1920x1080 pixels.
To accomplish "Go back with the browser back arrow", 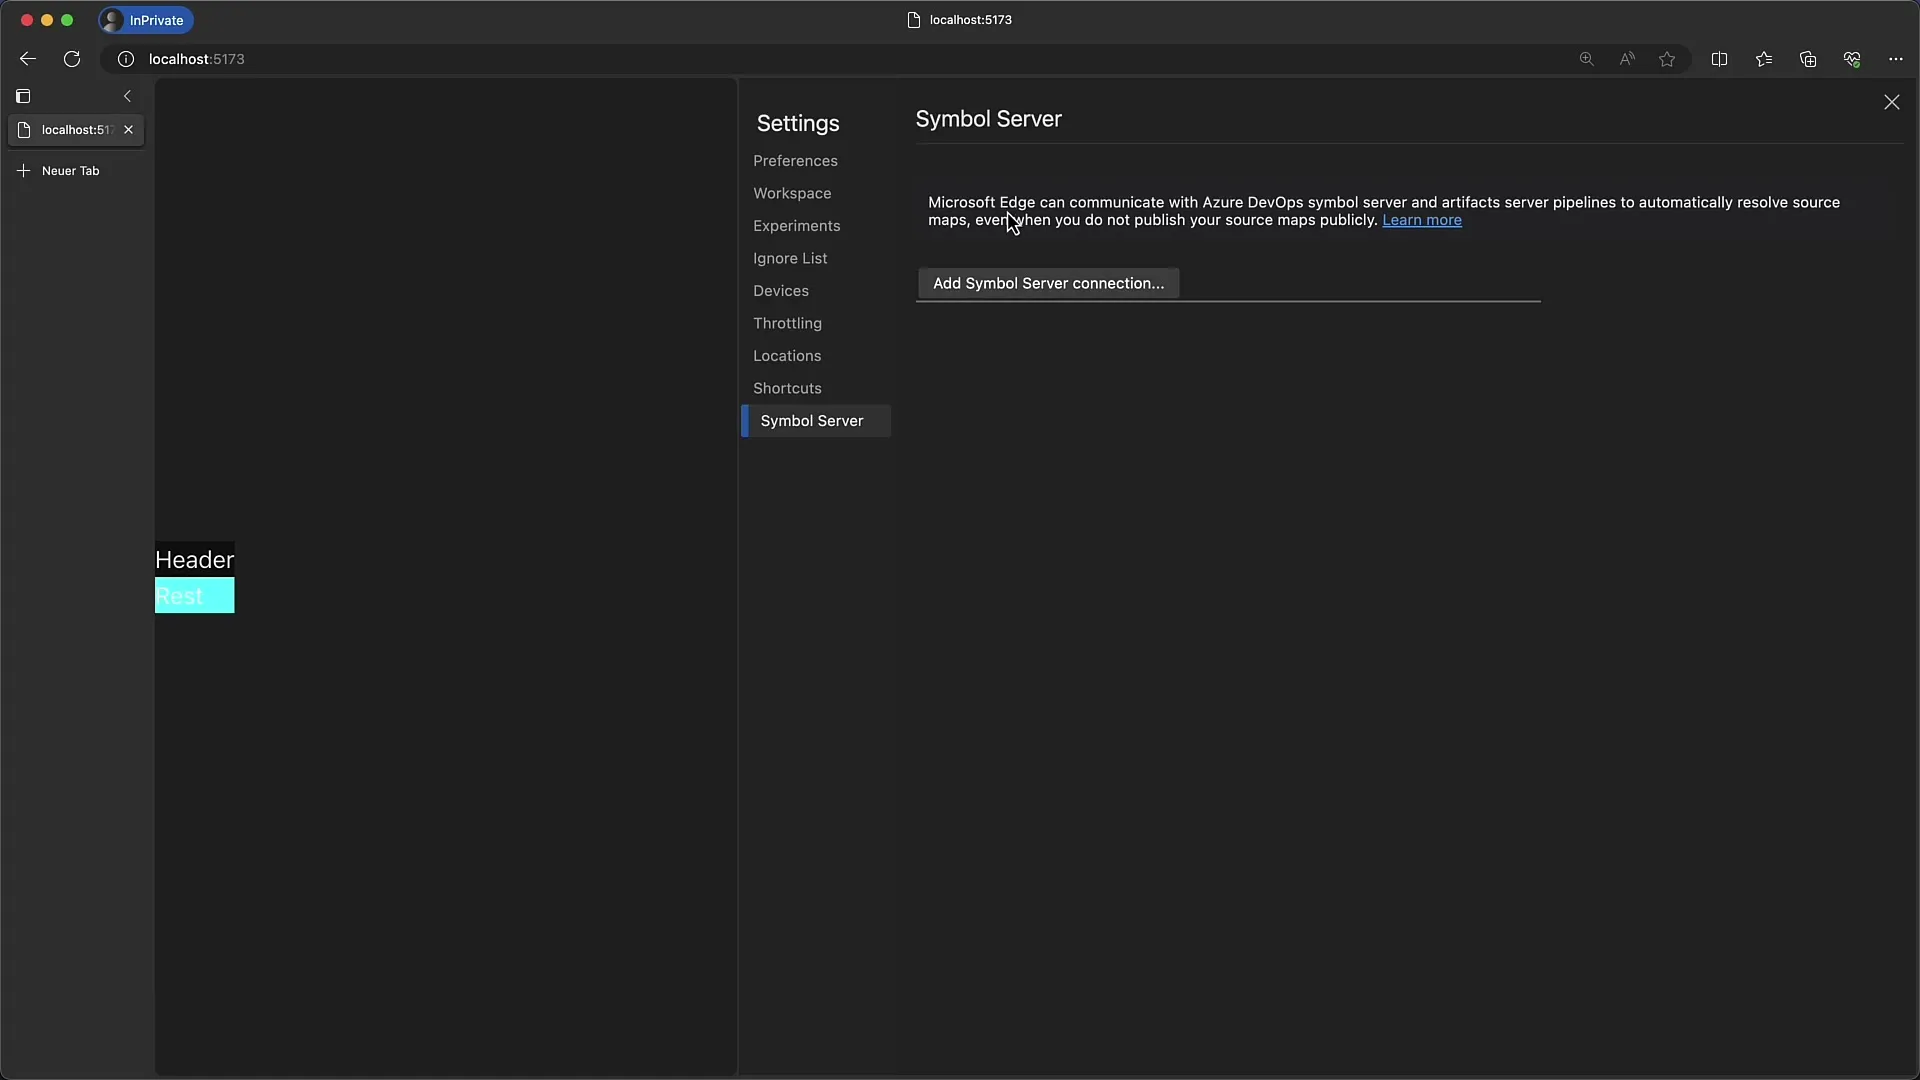I will click(28, 59).
